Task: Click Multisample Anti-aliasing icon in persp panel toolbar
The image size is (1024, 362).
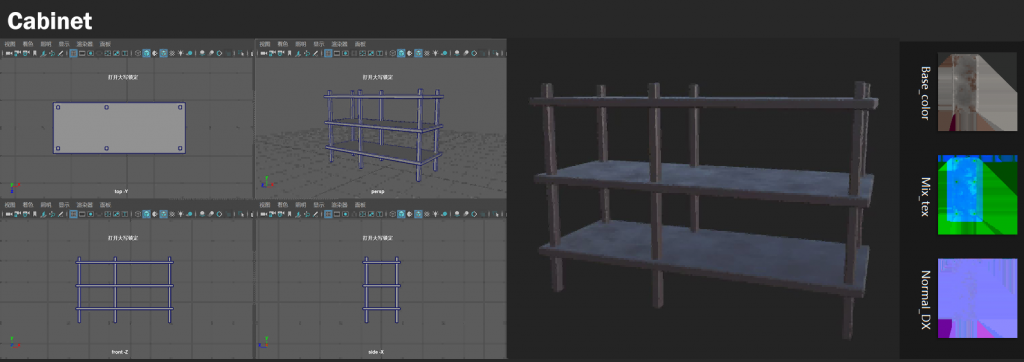Action: [474, 54]
